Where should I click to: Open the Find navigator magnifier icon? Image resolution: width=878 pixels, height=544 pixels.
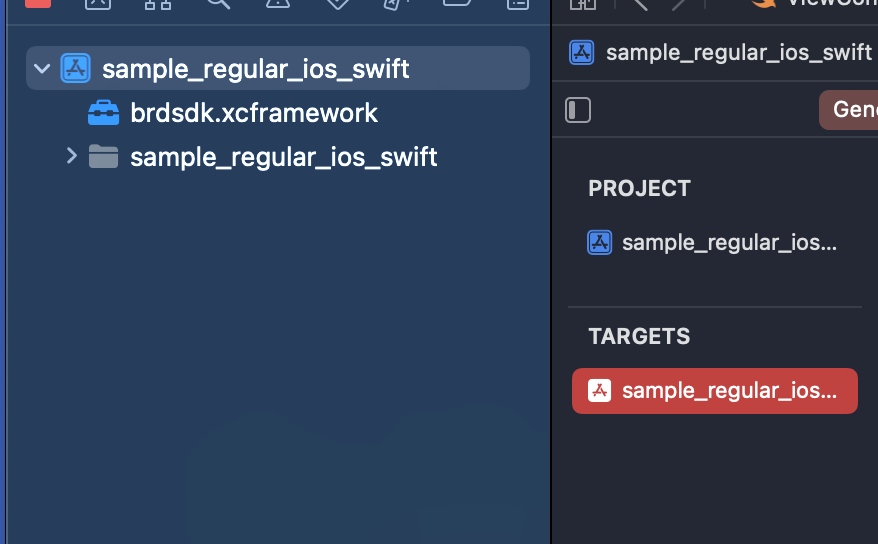coord(218,3)
